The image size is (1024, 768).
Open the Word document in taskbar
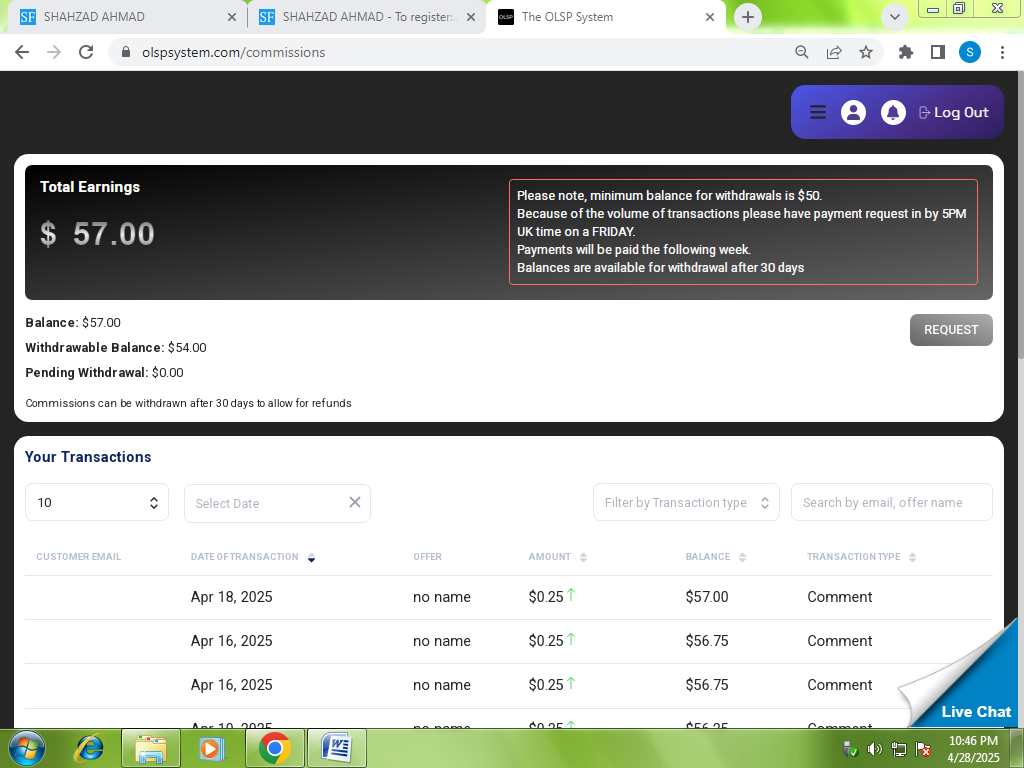pyautogui.click(x=336, y=748)
